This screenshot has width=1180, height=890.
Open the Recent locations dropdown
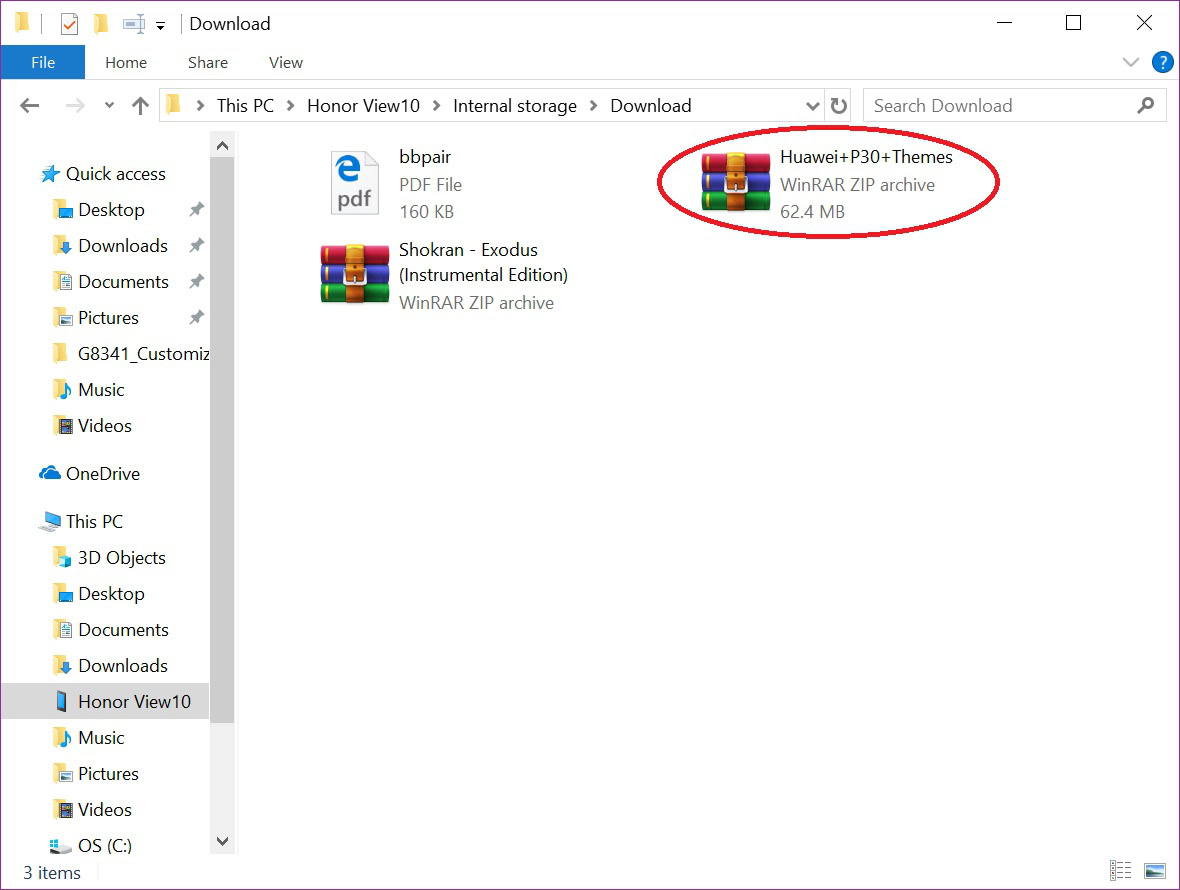click(109, 105)
